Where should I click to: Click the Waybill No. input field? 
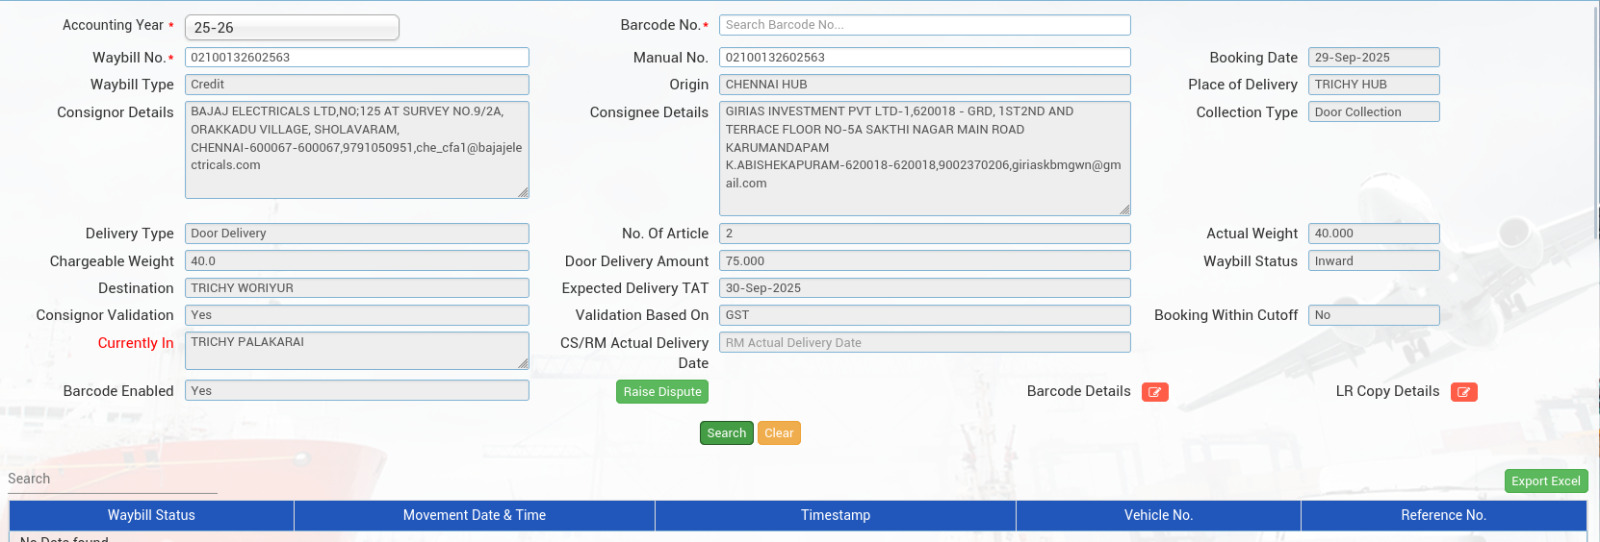click(357, 58)
